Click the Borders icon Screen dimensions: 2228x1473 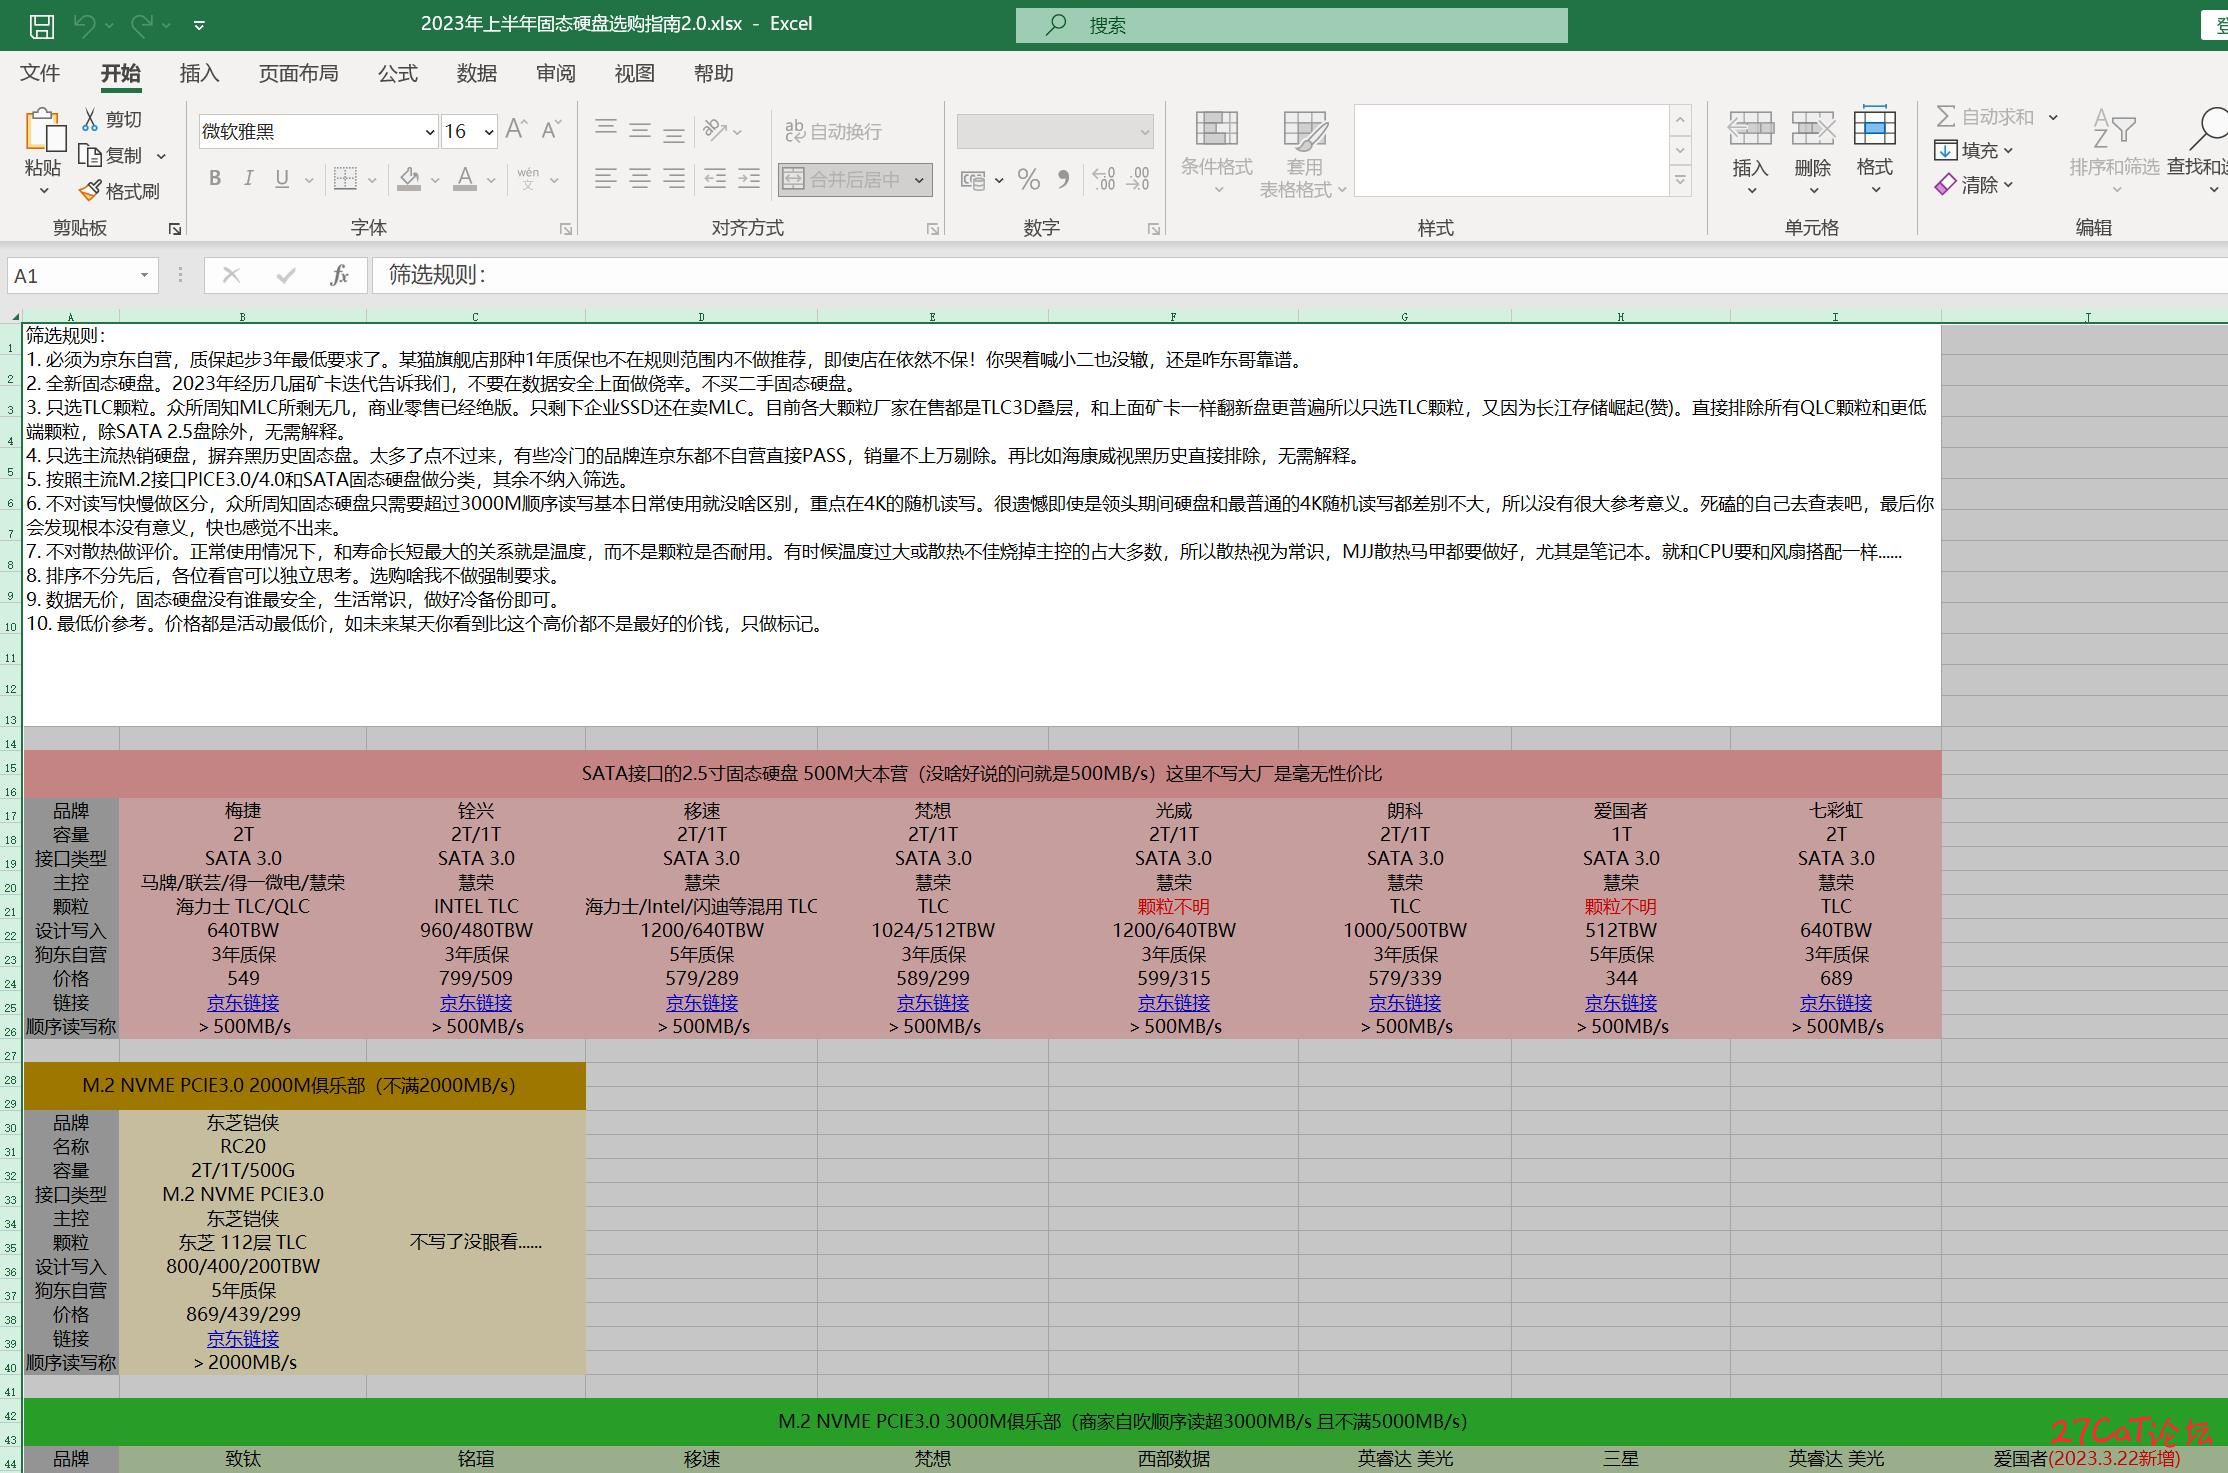345,179
